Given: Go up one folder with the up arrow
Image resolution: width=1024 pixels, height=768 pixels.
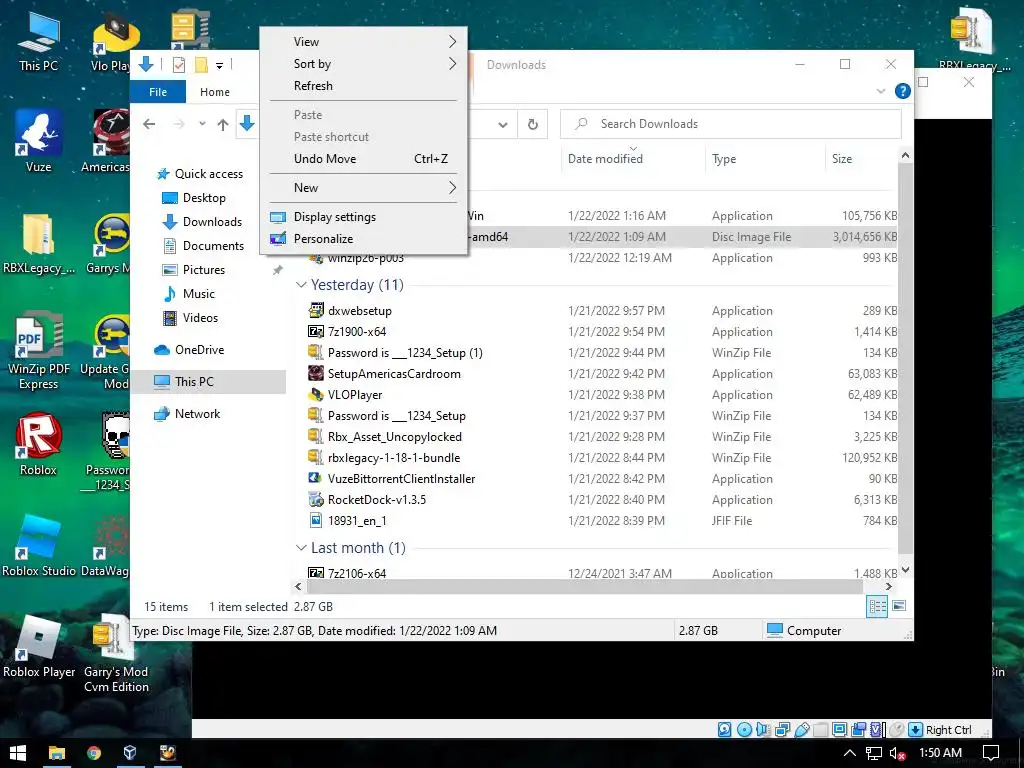Looking at the screenshot, I should coord(223,124).
